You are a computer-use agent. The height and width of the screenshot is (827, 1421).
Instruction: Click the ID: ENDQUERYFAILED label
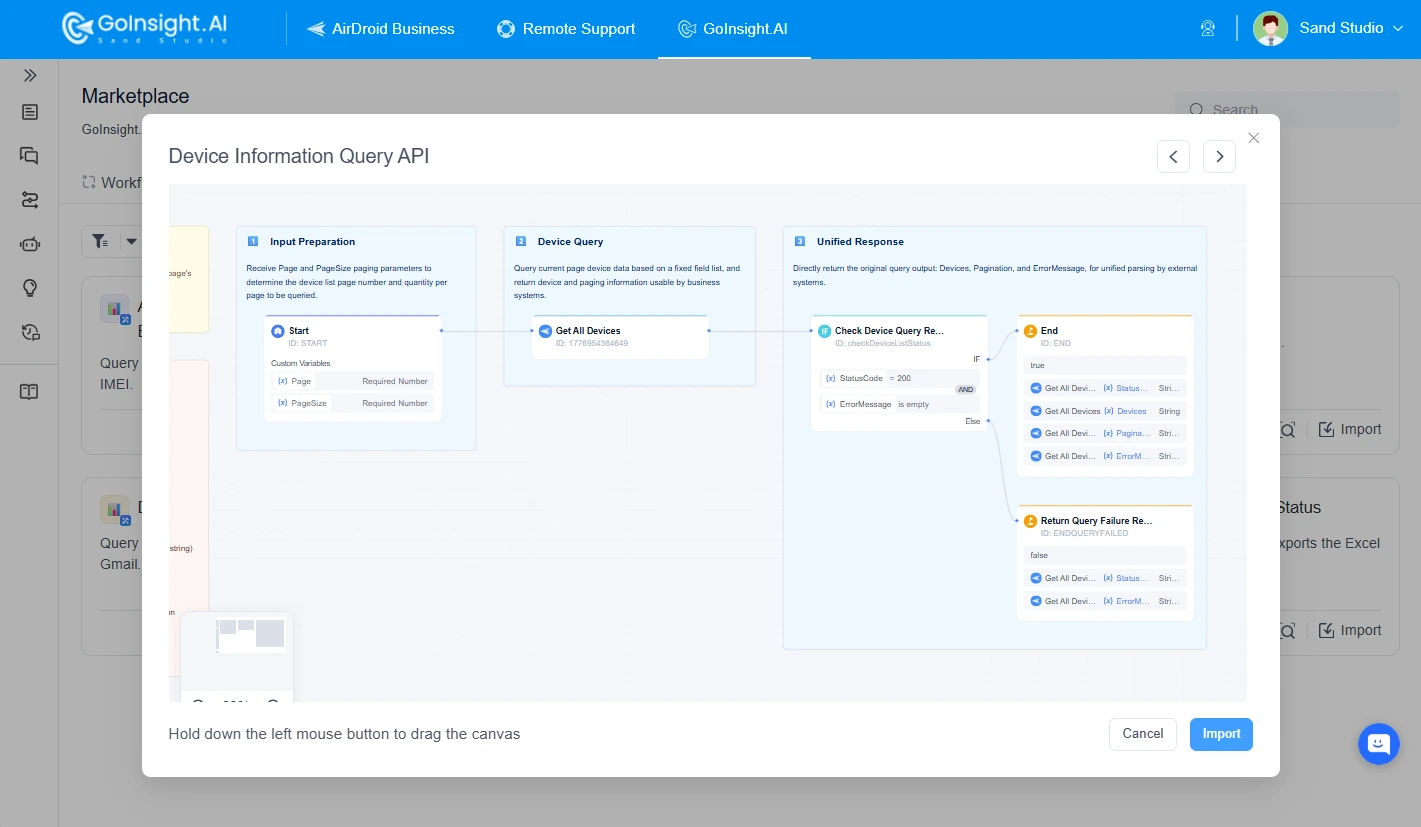pyautogui.click(x=1084, y=533)
